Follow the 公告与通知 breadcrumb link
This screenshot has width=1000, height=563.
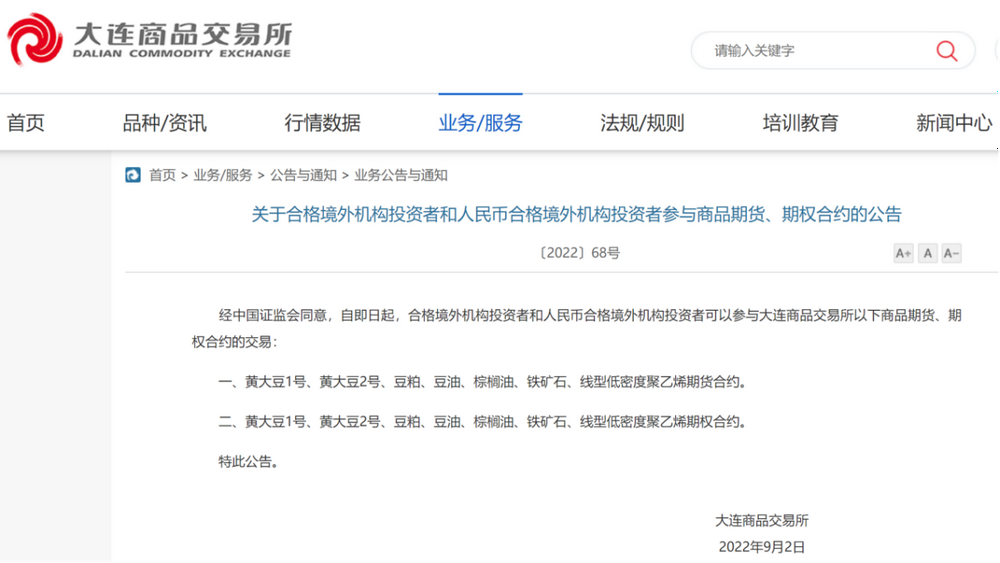303,175
